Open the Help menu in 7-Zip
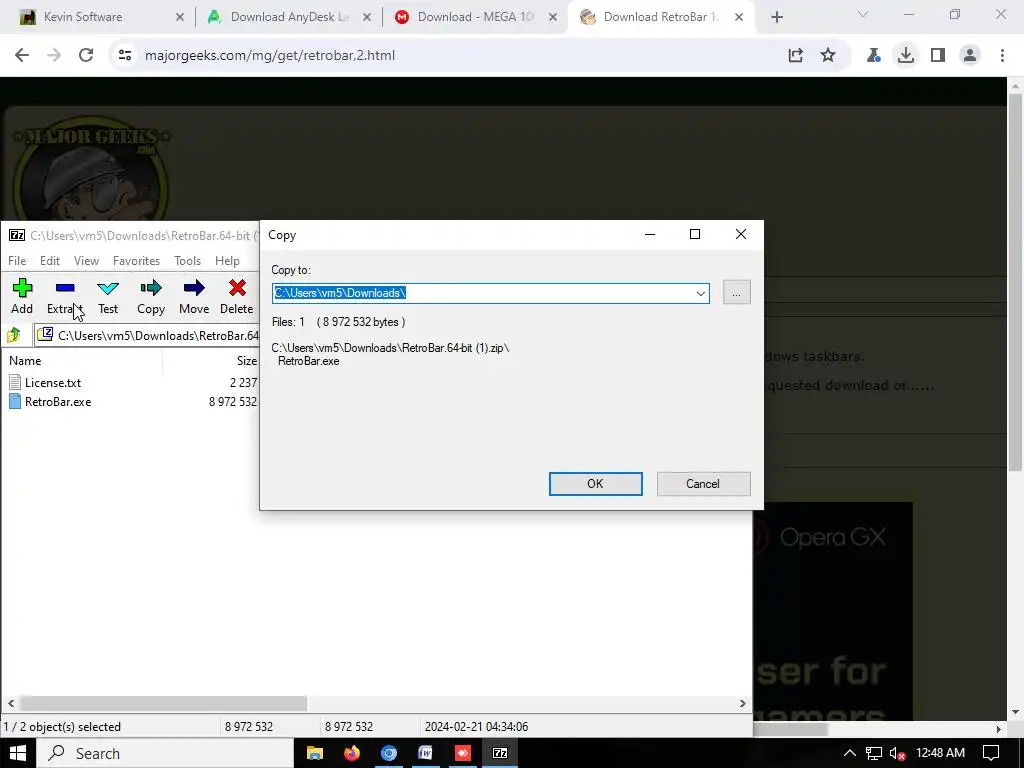The image size is (1024, 768). (227, 261)
